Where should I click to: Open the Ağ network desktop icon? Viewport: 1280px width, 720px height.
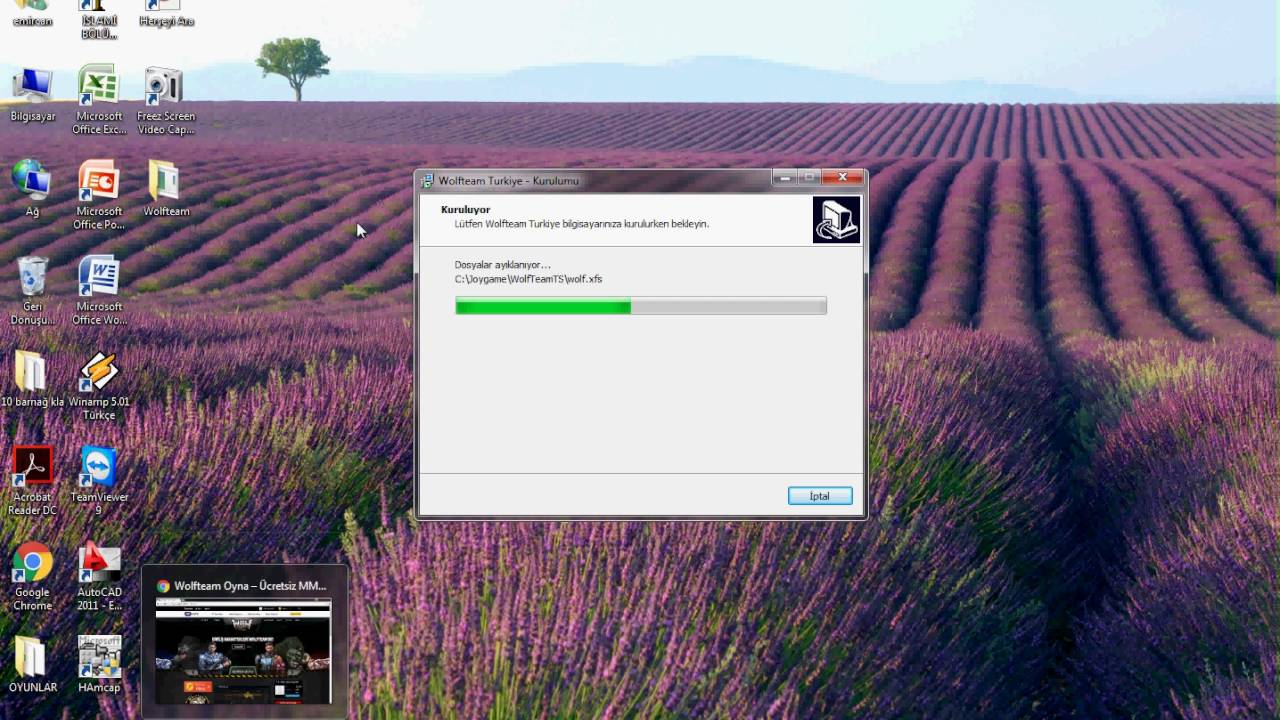tap(33, 189)
